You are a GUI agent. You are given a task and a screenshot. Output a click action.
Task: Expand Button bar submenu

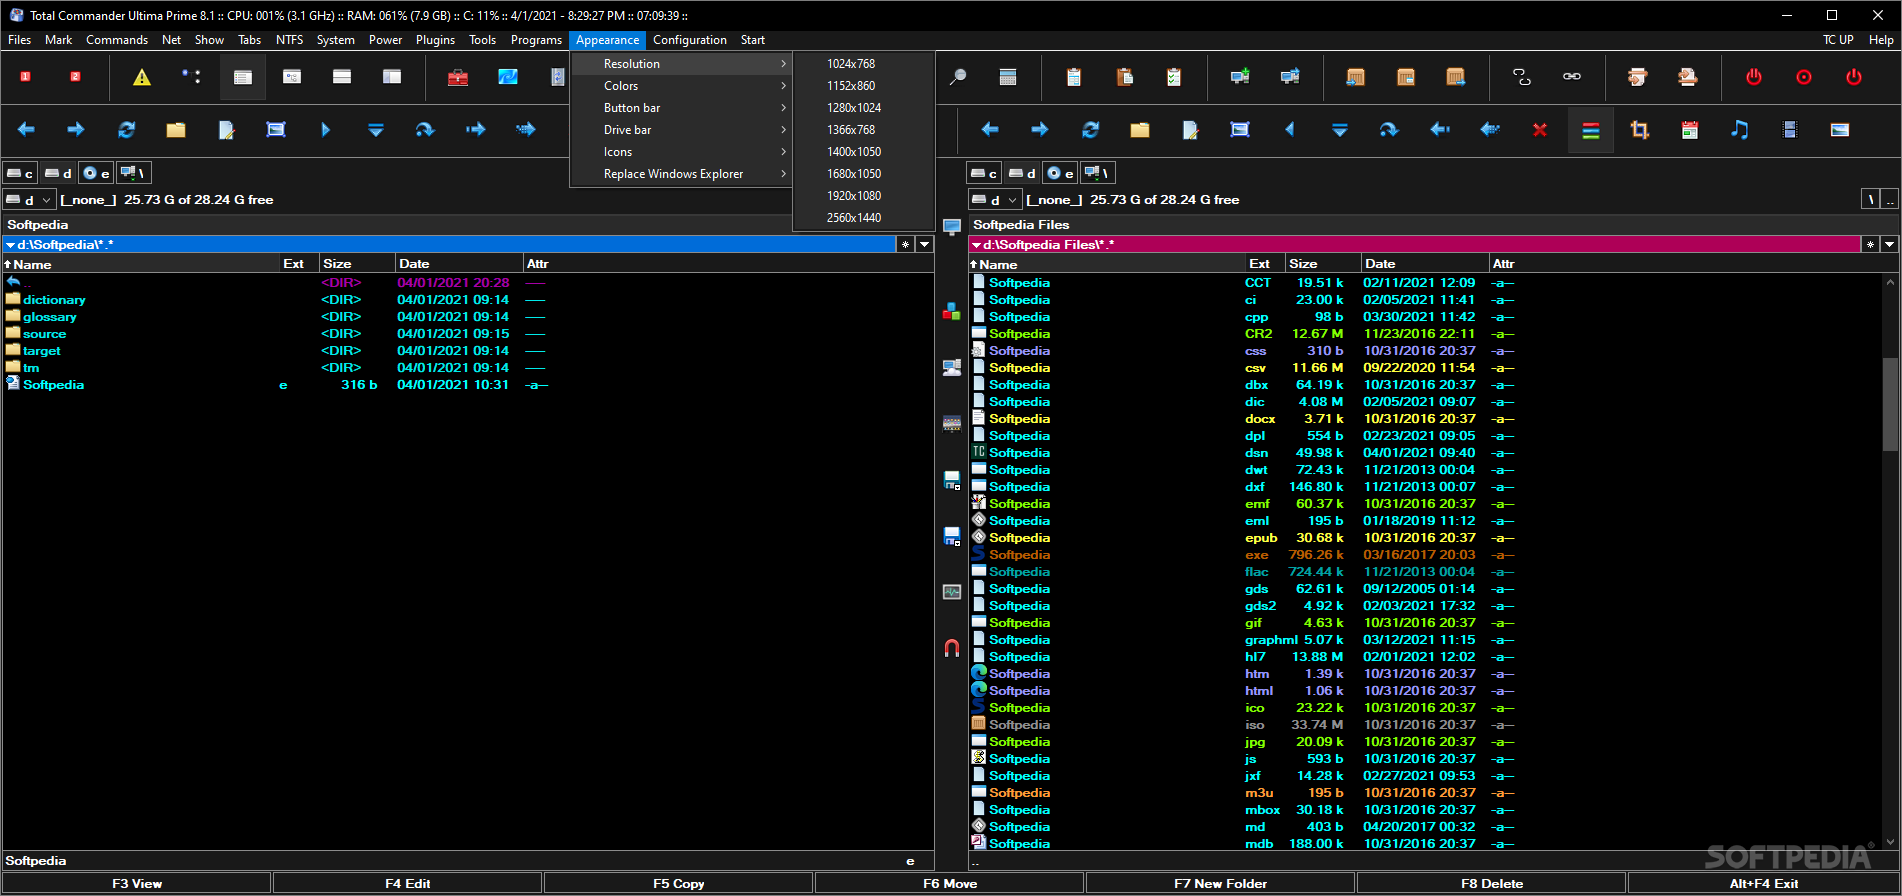point(681,108)
